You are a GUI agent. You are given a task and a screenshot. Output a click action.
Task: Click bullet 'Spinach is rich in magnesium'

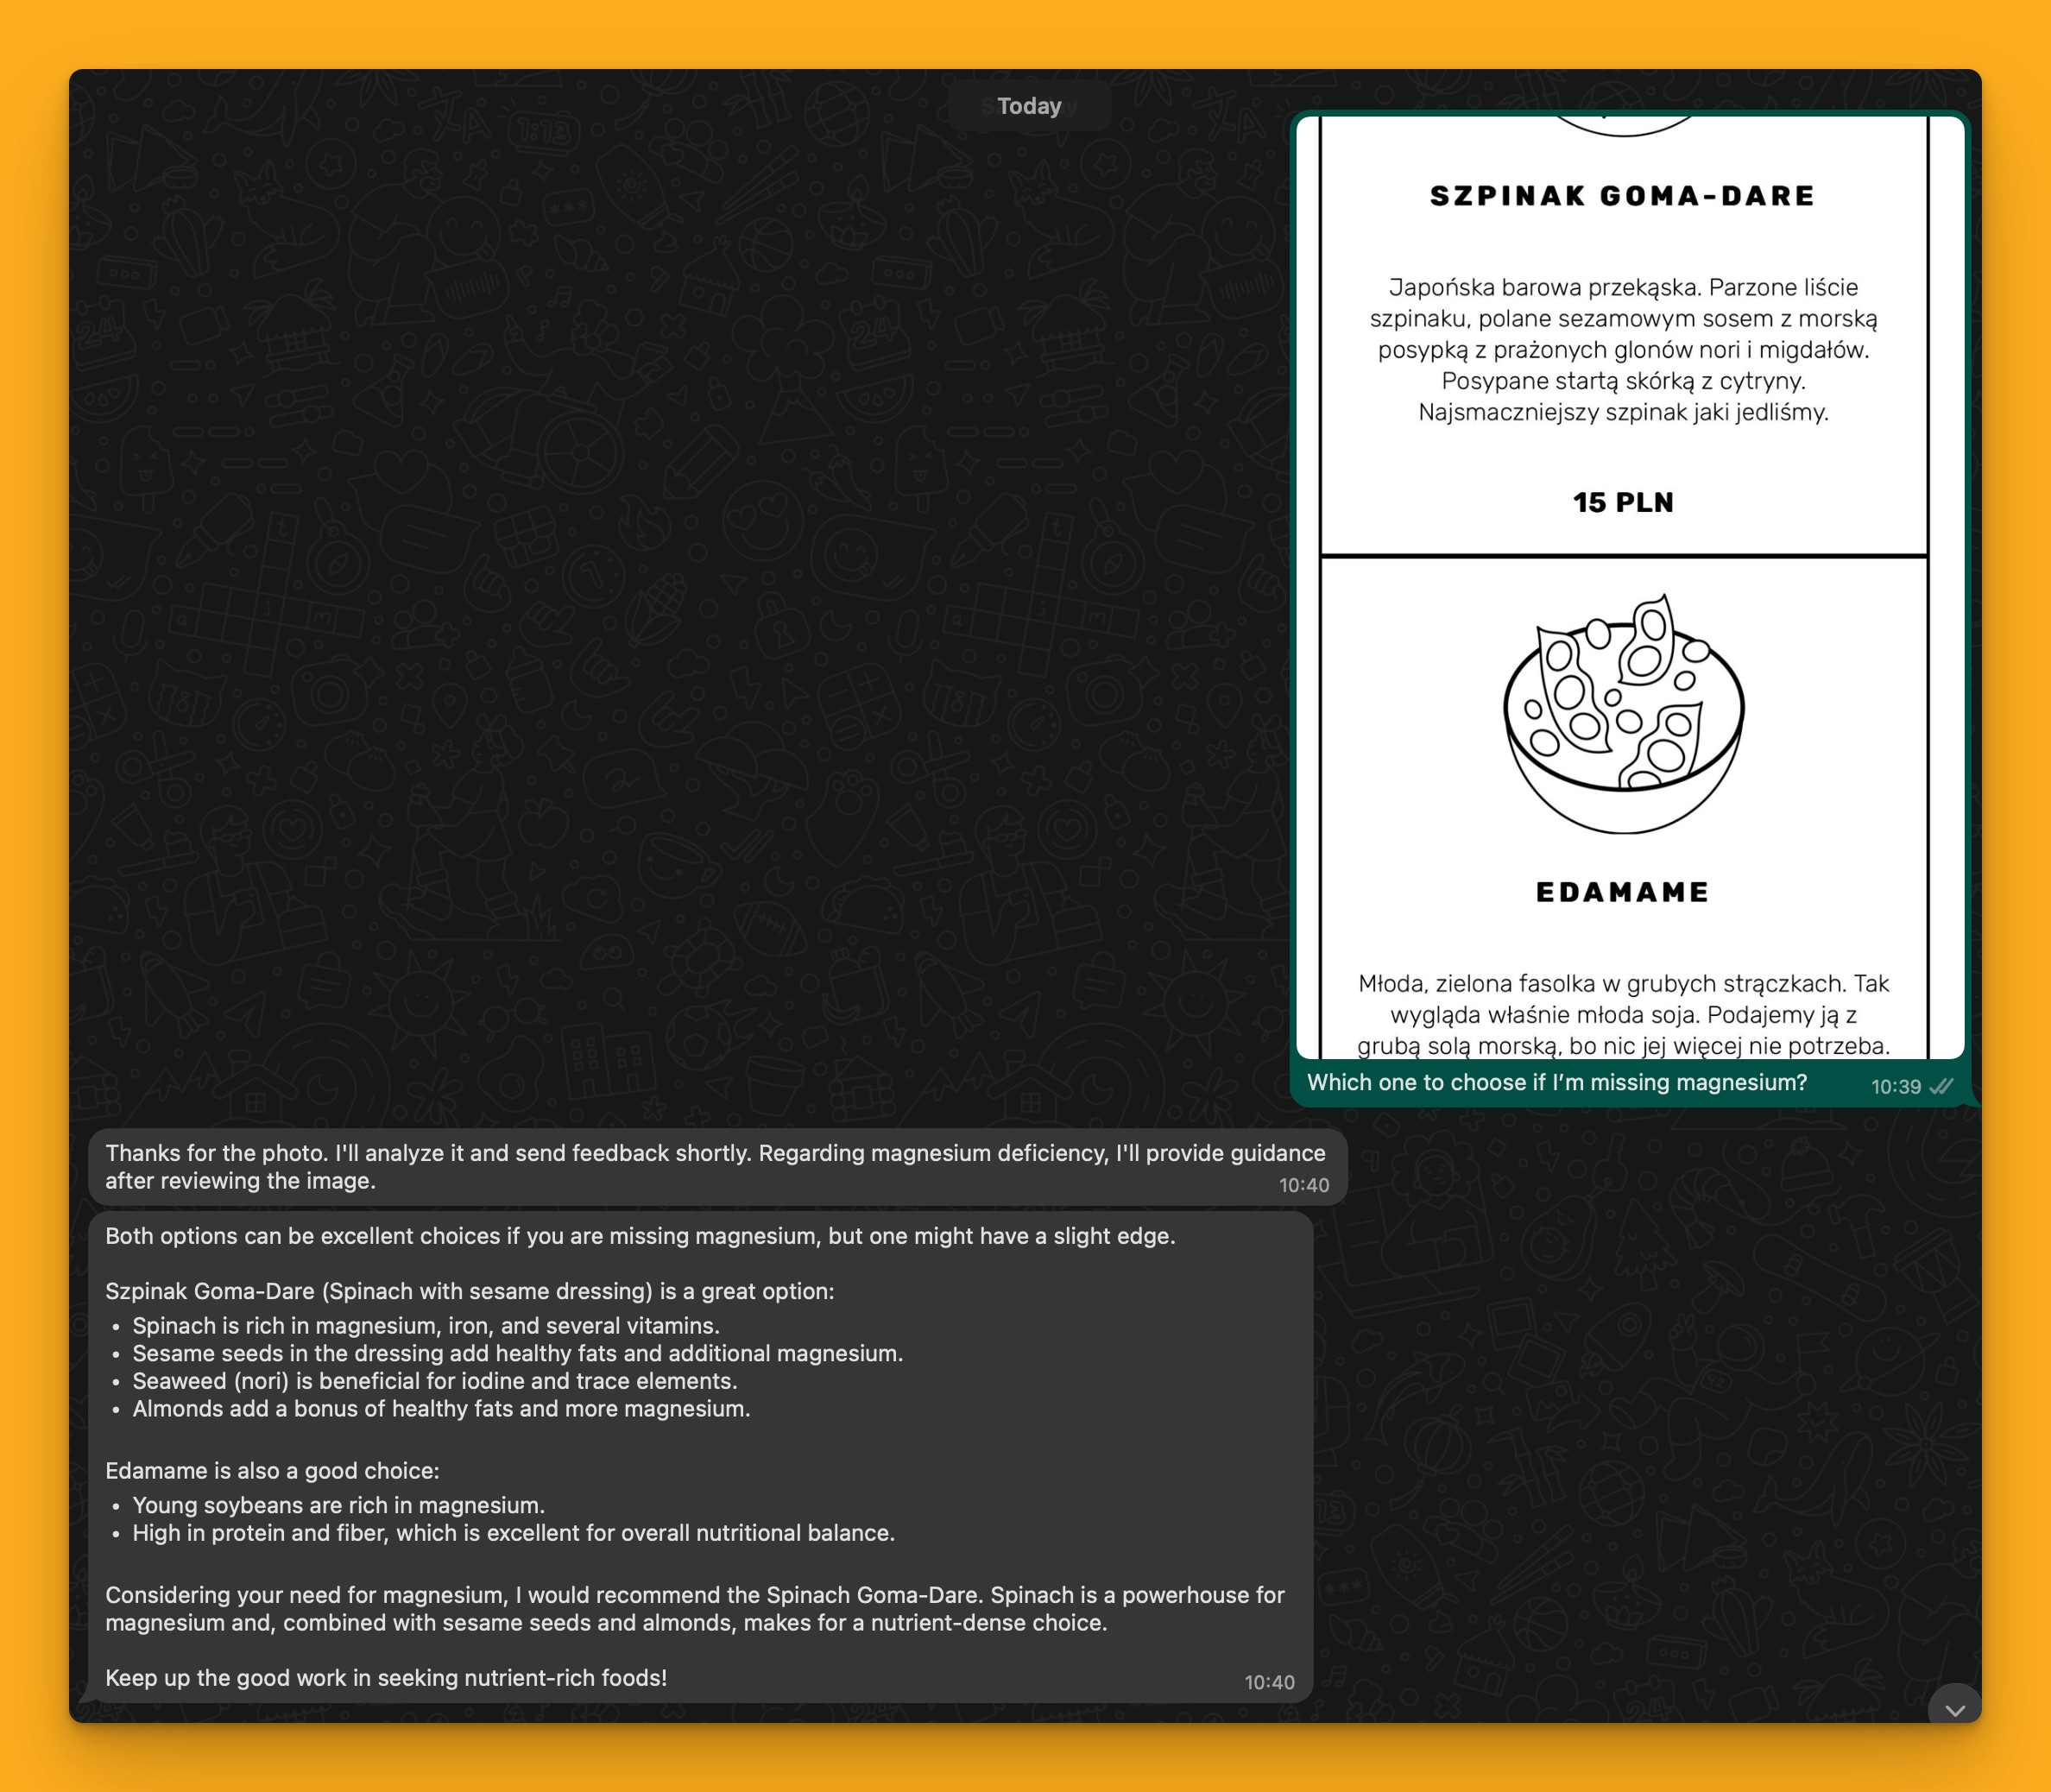(x=425, y=1325)
